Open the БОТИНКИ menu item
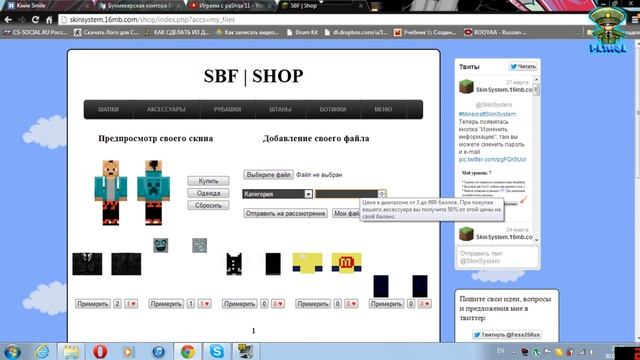 coord(333,109)
